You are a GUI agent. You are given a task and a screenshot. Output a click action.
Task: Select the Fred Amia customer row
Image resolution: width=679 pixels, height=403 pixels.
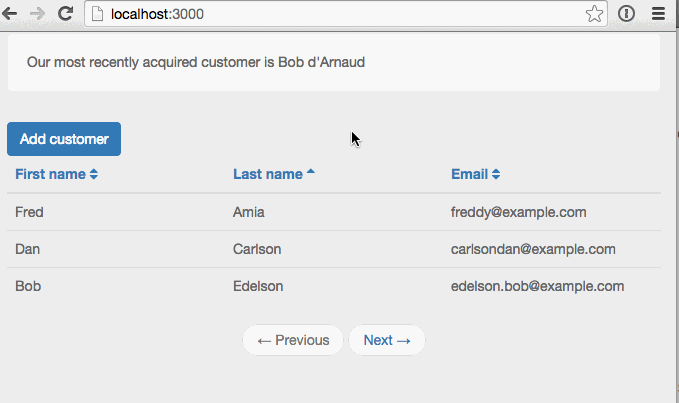point(334,212)
